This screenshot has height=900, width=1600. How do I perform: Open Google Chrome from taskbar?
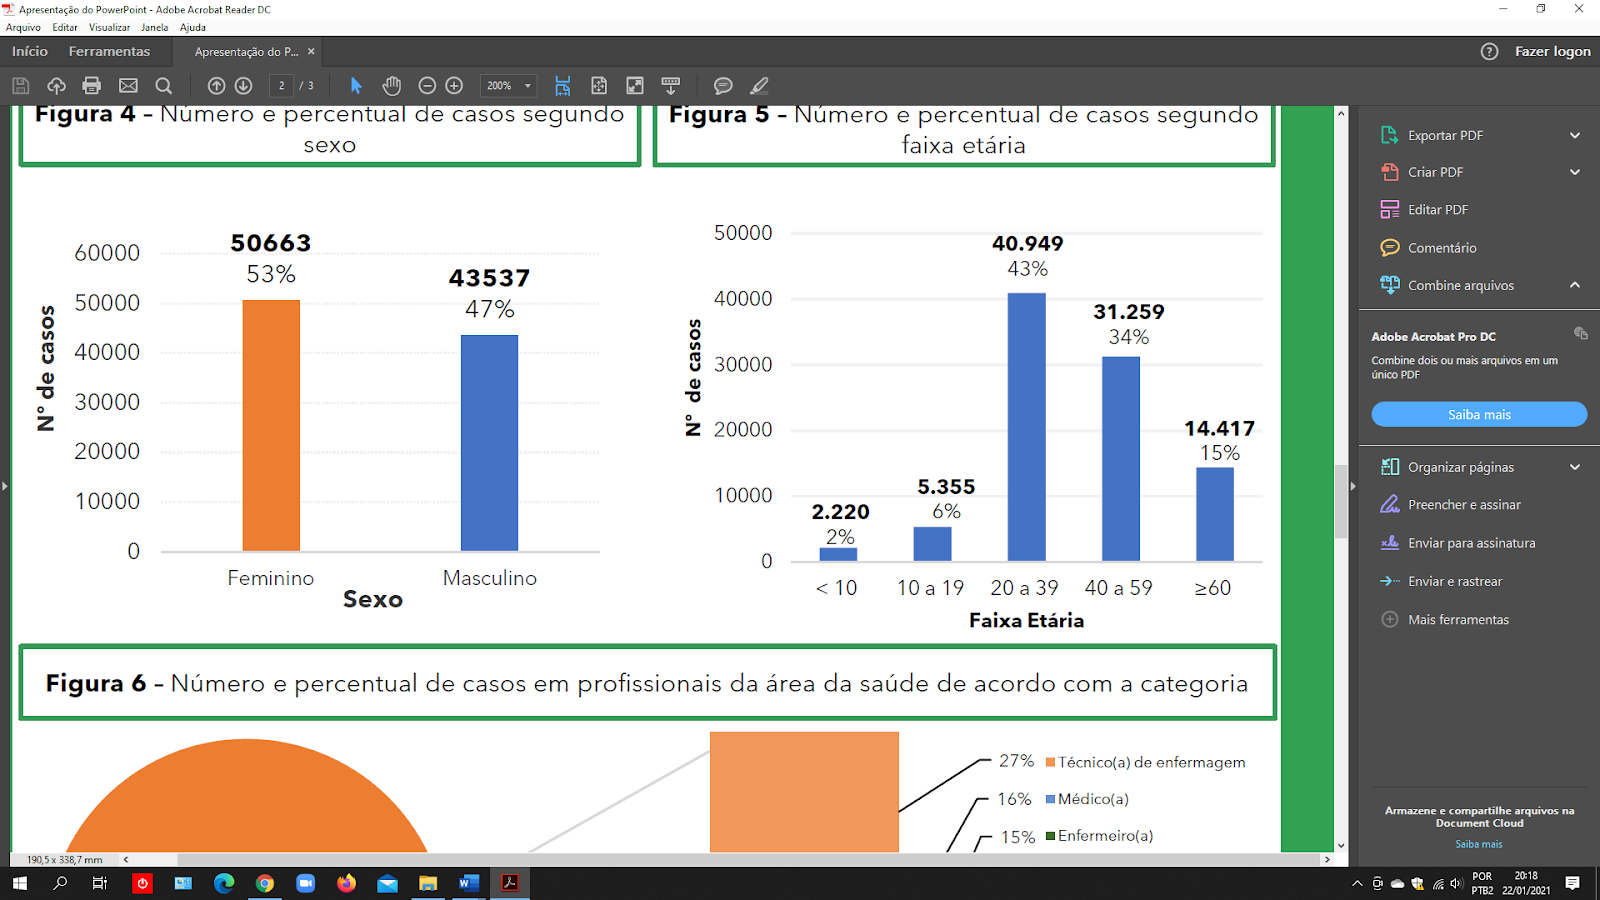[265, 883]
